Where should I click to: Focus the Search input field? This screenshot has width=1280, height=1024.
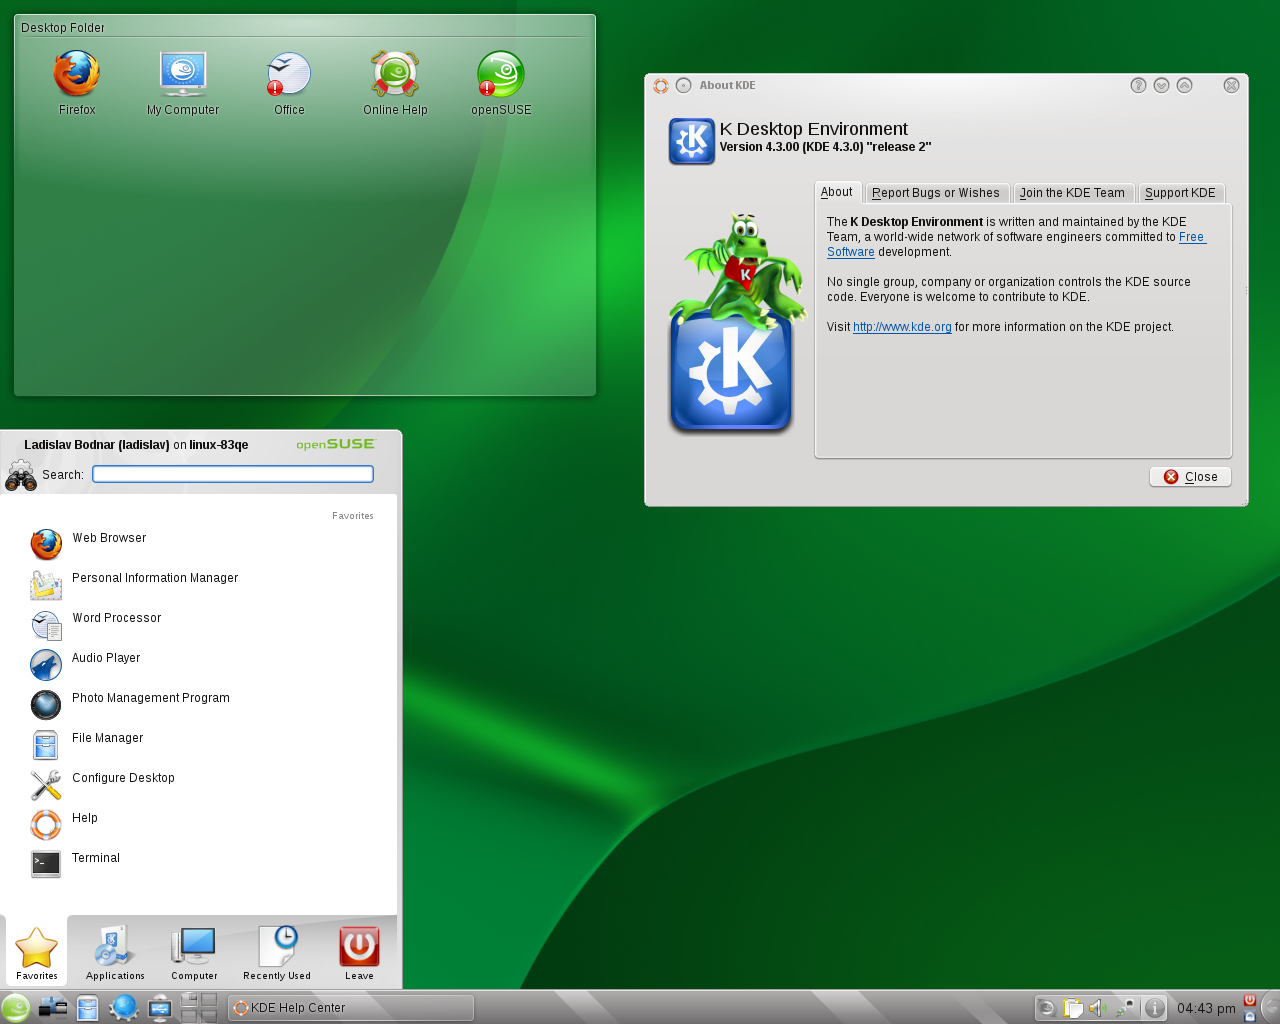[233, 474]
